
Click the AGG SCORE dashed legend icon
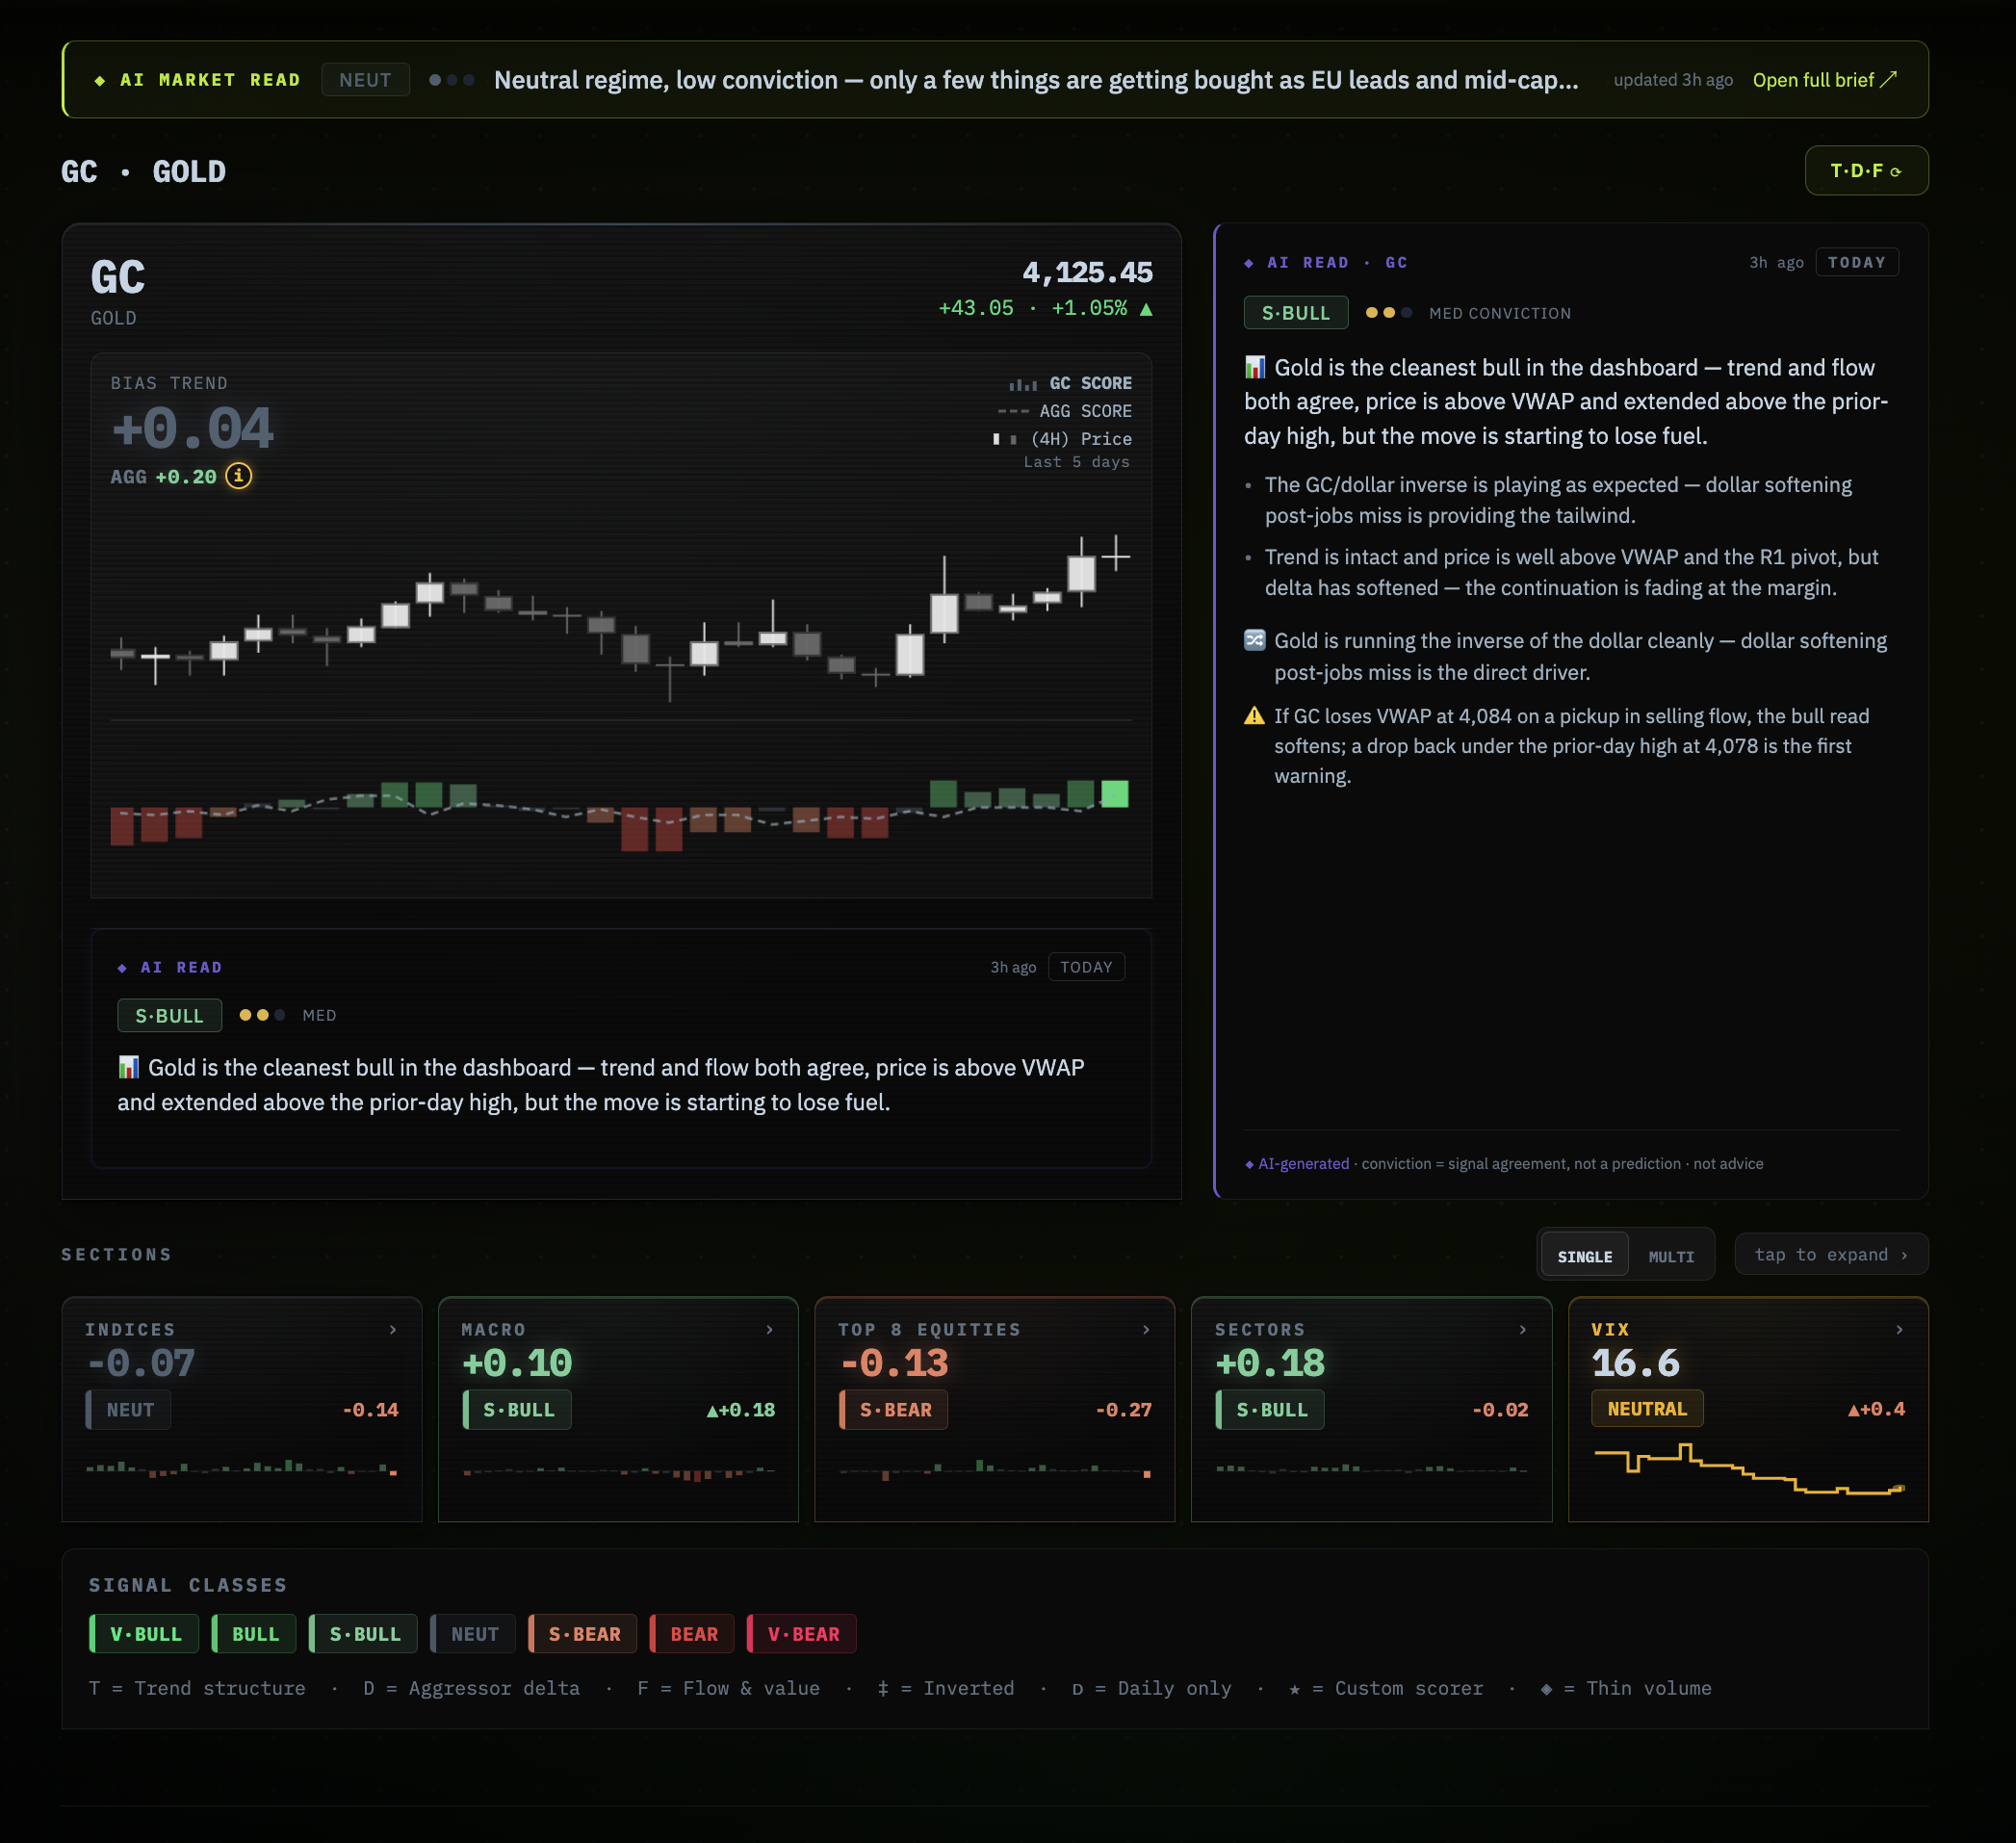pyautogui.click(x=1013, y=411)
